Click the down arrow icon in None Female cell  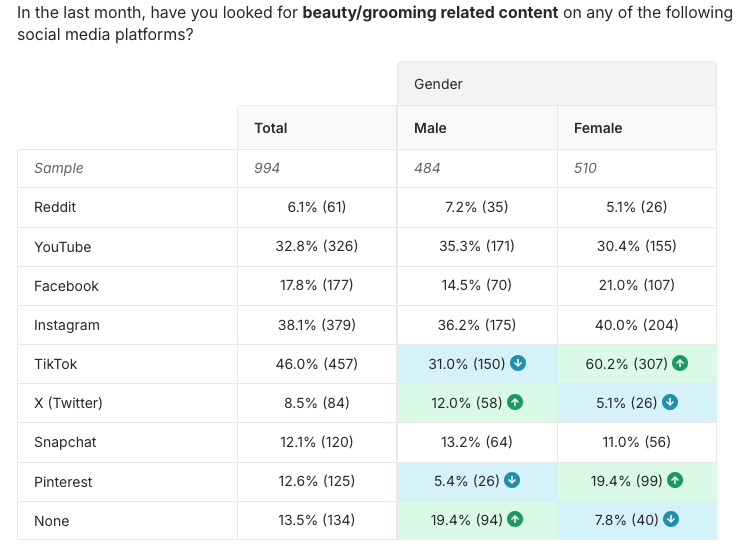(670, 520)
